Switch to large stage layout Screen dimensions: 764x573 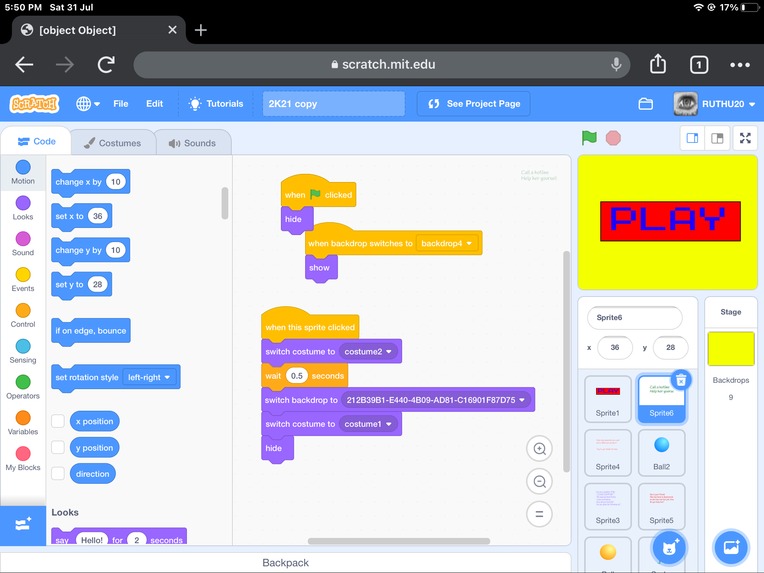click(717, 138)
